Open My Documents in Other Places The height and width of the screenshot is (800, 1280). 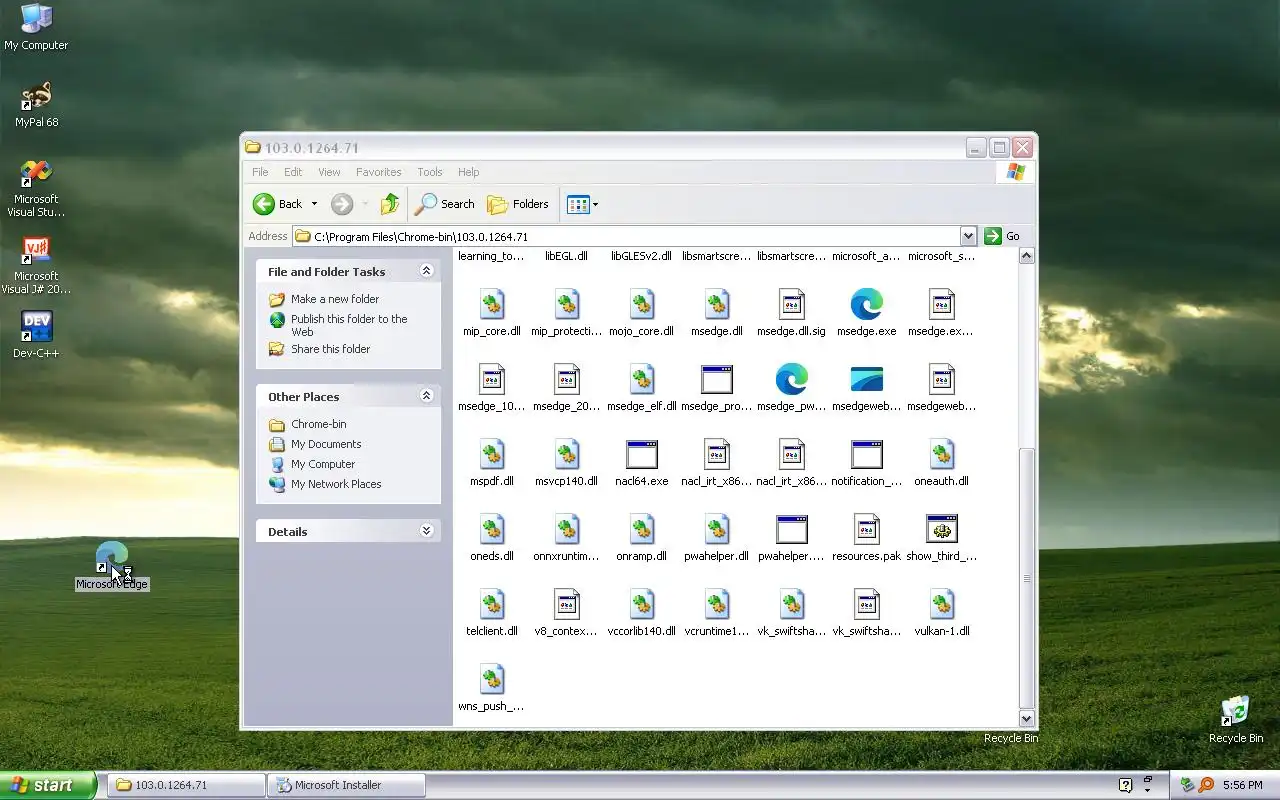click(326, 444)
